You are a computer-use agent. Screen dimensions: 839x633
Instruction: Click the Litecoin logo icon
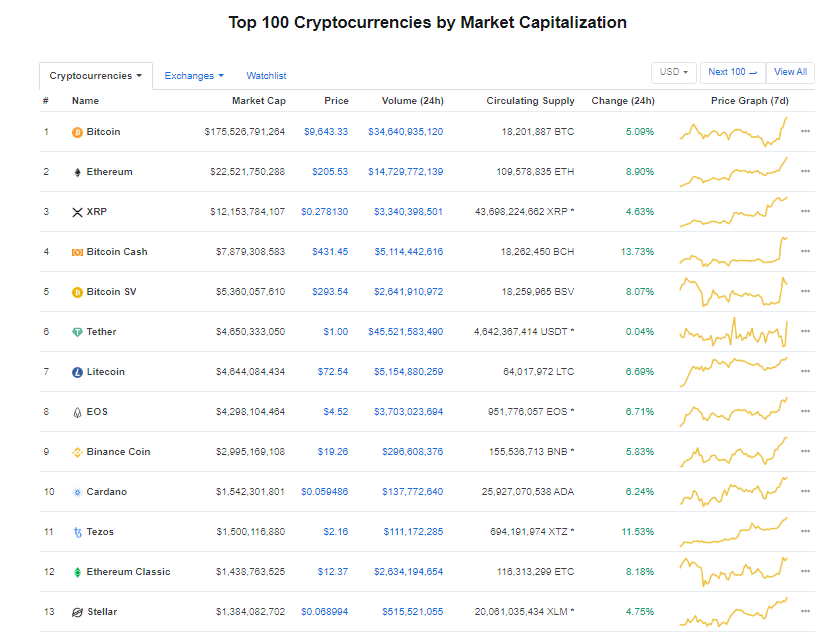pyautogui.click(x=77, y=372)
